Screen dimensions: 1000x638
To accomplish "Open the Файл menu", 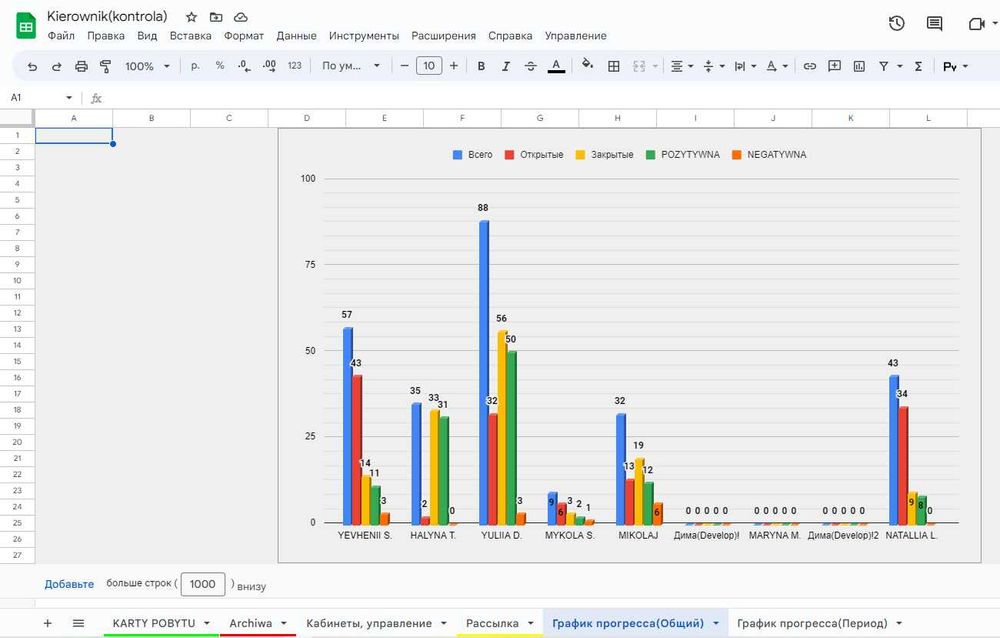I will pyautogui.click(x=61, y=36).
